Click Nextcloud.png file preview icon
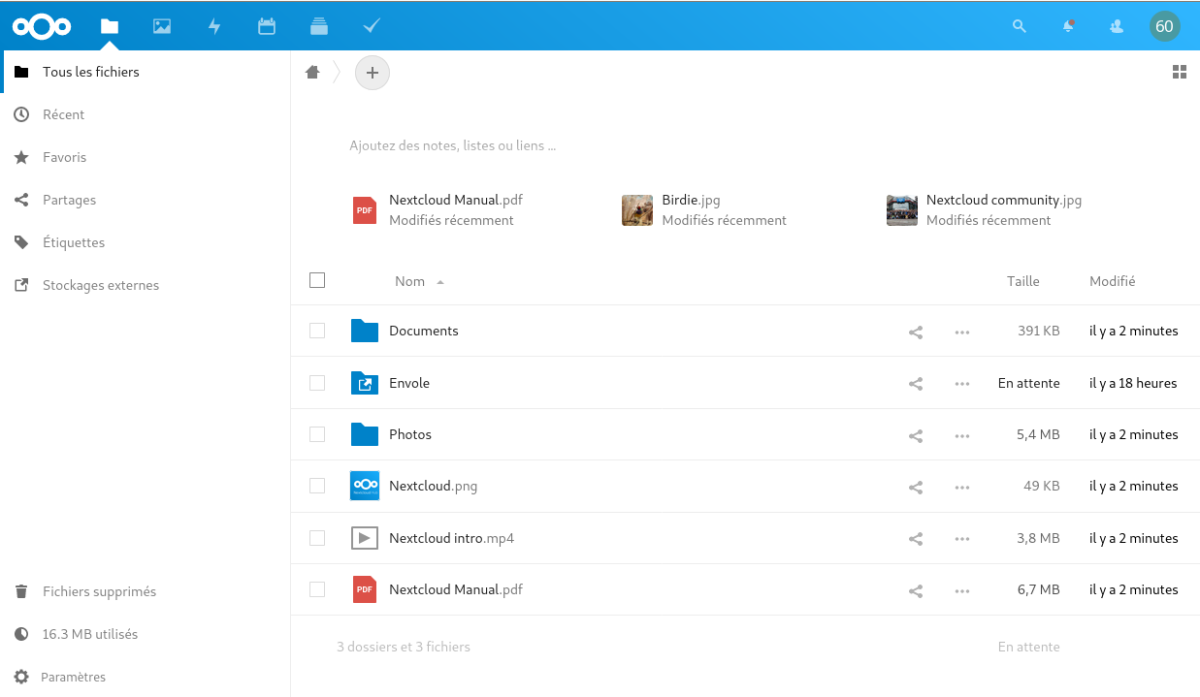The image size is (1200, 697). point(365,486)
